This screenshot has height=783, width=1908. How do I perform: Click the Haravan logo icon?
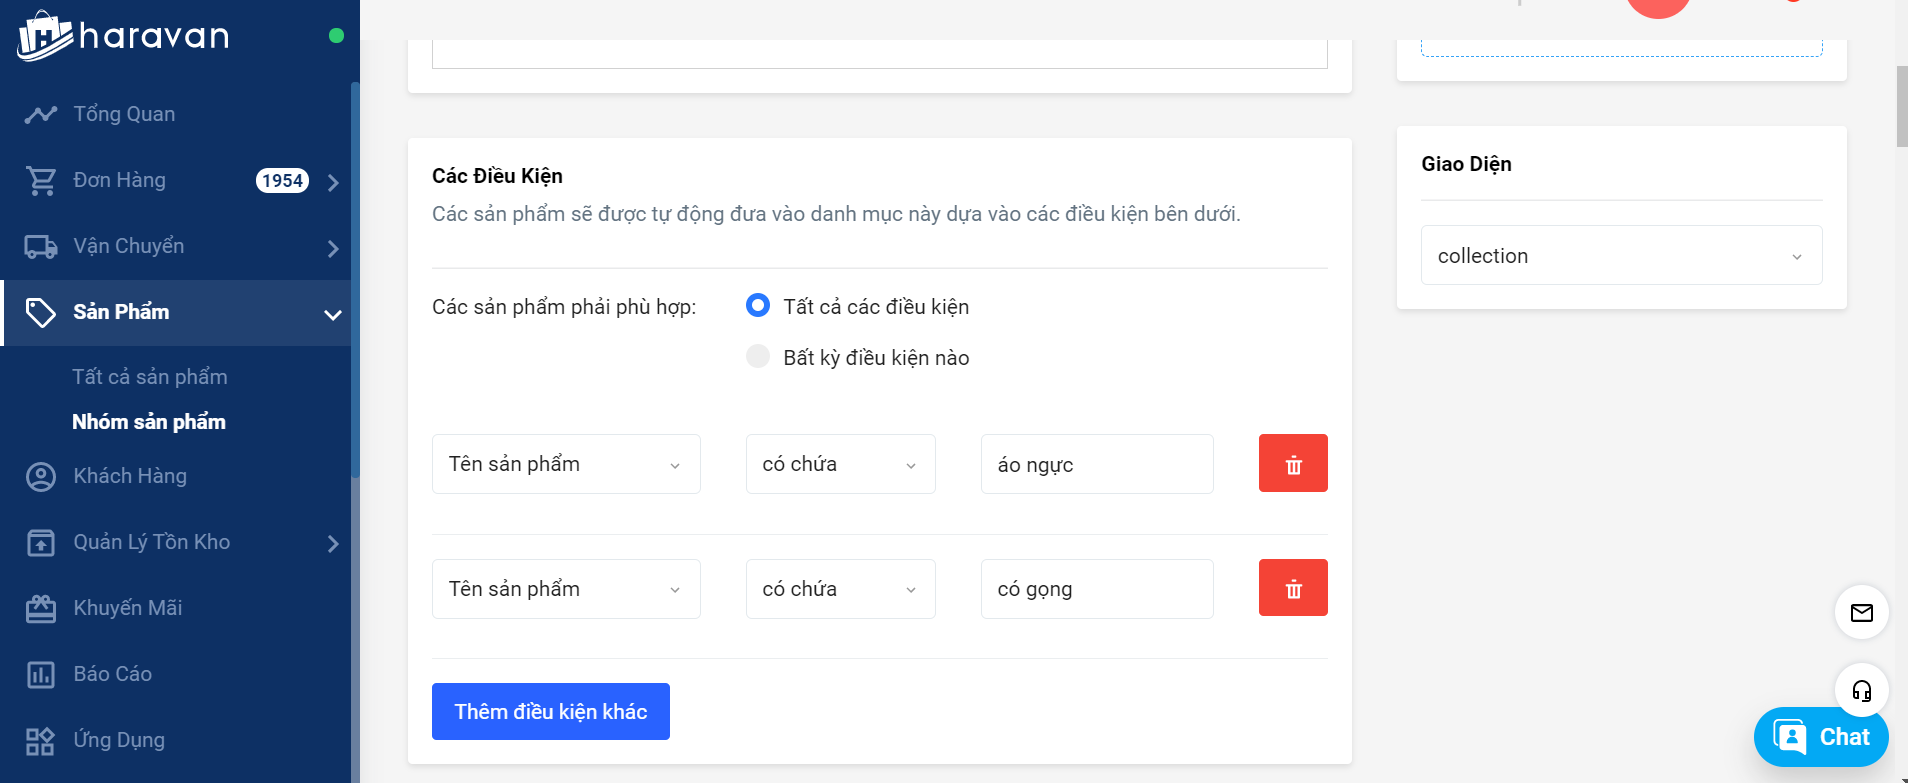tap(44, 36)
